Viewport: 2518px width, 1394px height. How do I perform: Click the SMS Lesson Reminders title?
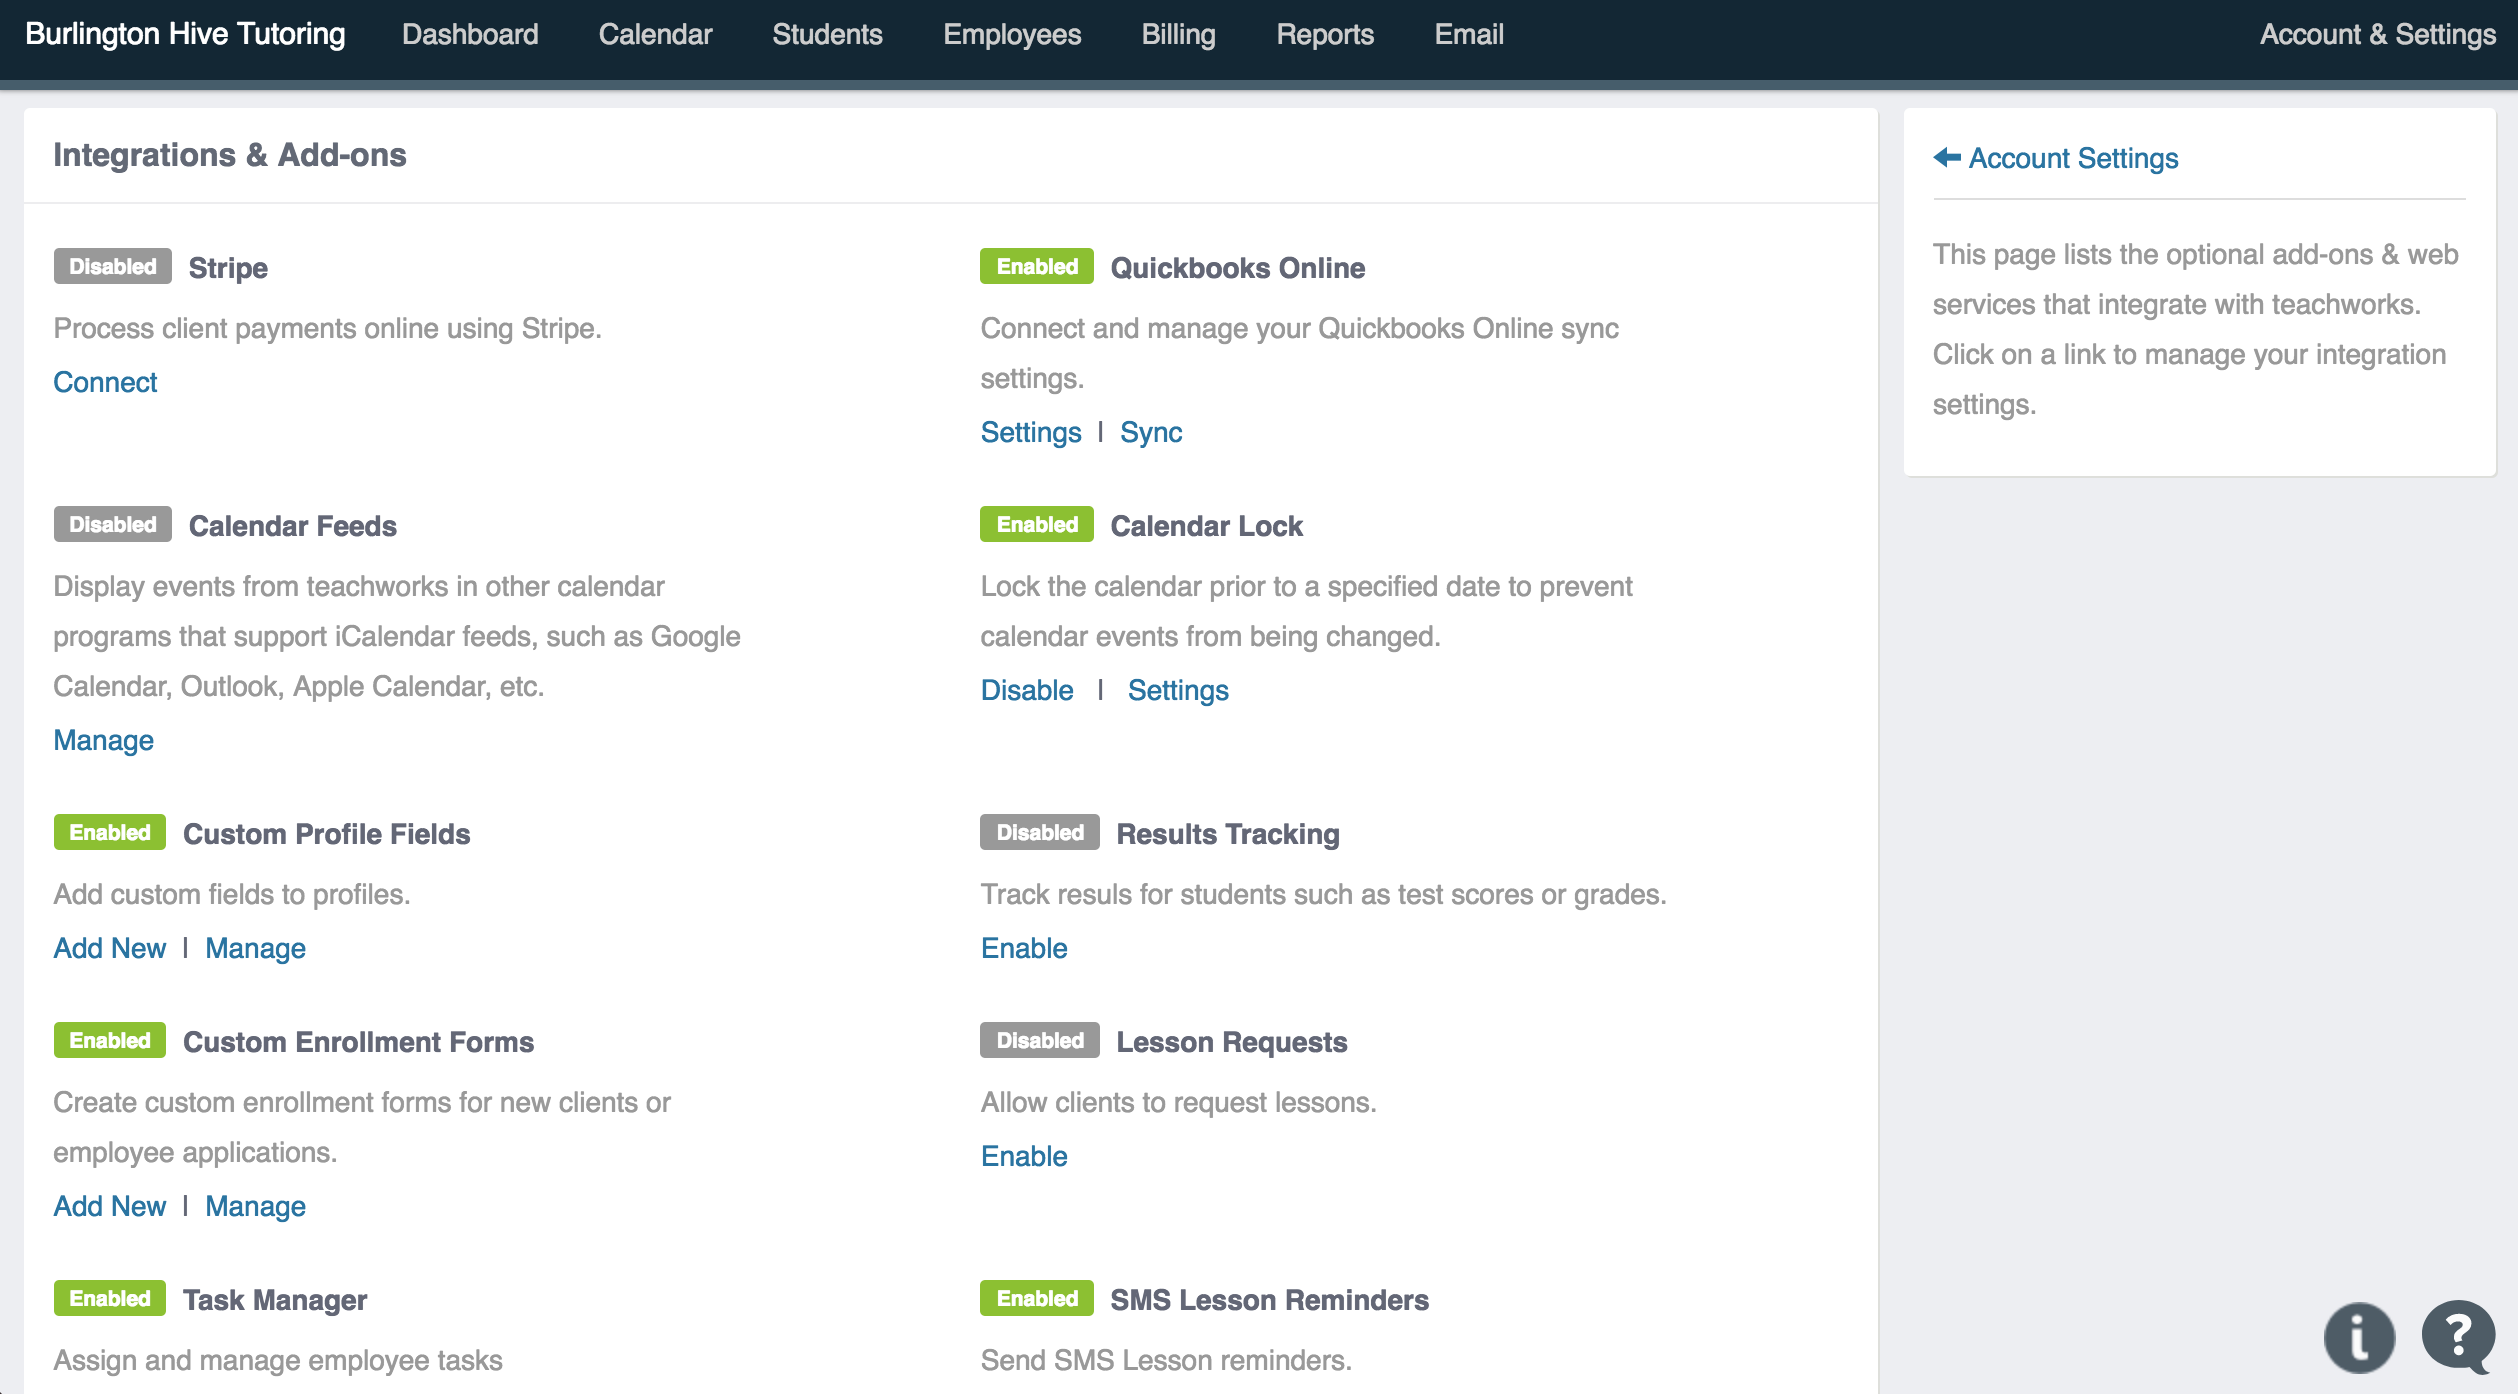pos(1270,1300)
